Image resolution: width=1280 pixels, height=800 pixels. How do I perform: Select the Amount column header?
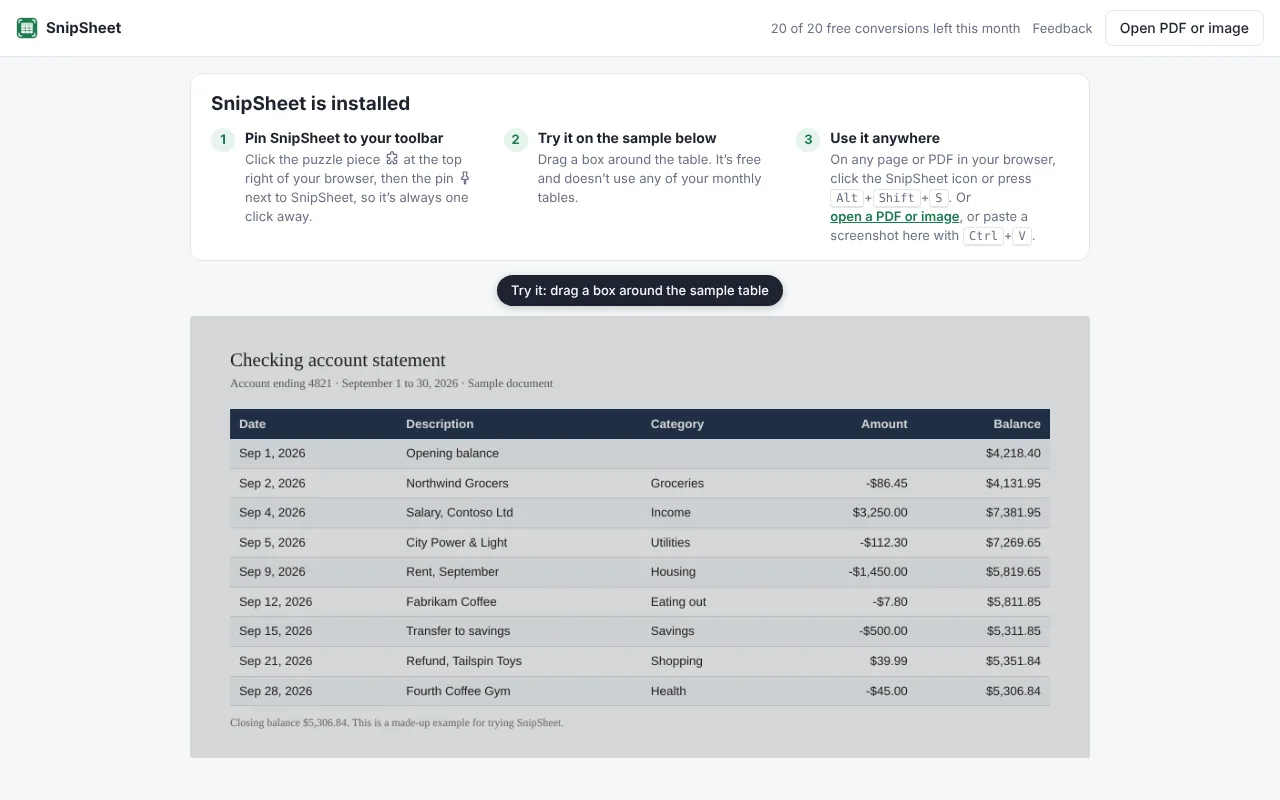[884, 424]
